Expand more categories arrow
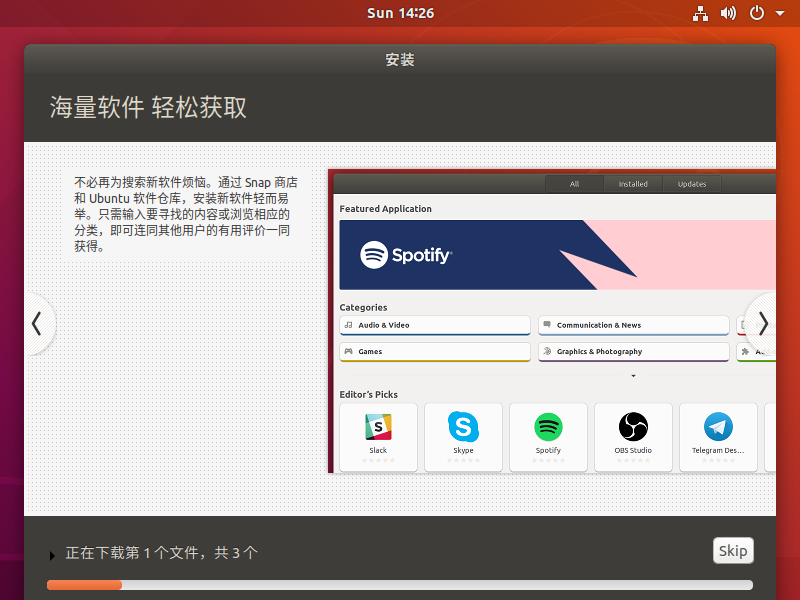This screenshot has width=800, height=600. (634, 376)
